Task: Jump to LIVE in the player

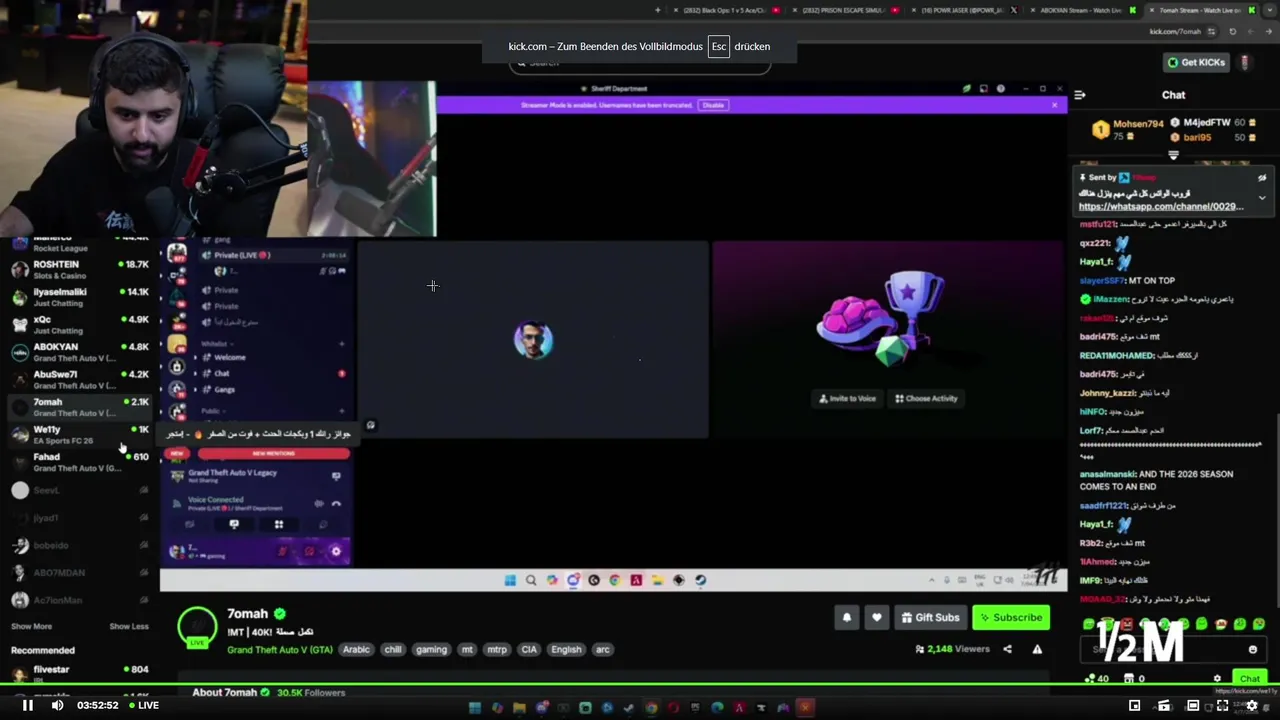Action: pyautogui.click(x=142, y=705)
